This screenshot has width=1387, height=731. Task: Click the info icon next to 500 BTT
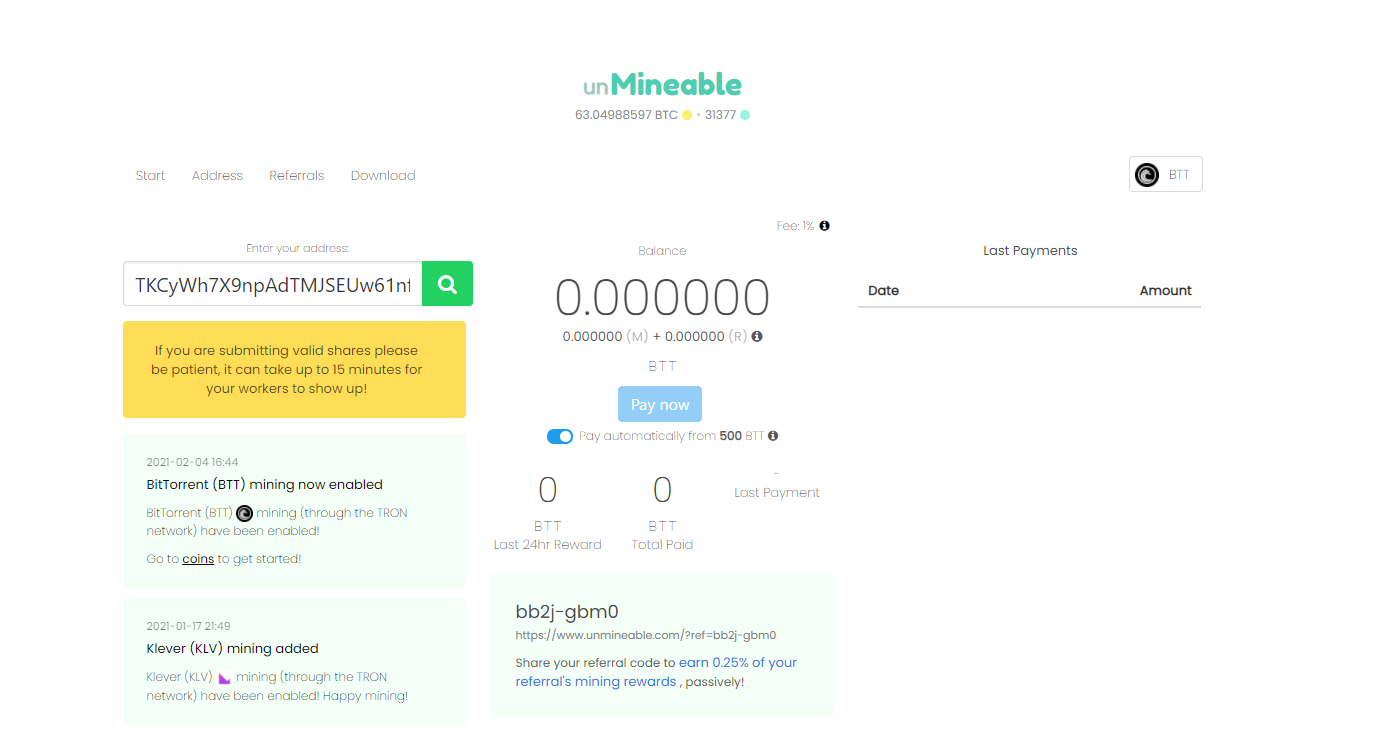(x=771, y=435)
